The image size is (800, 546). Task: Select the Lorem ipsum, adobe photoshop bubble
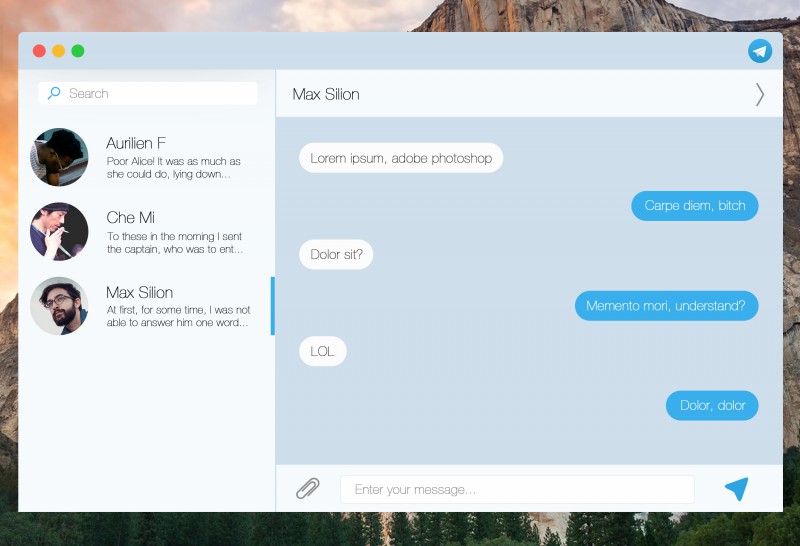point(401,158)
